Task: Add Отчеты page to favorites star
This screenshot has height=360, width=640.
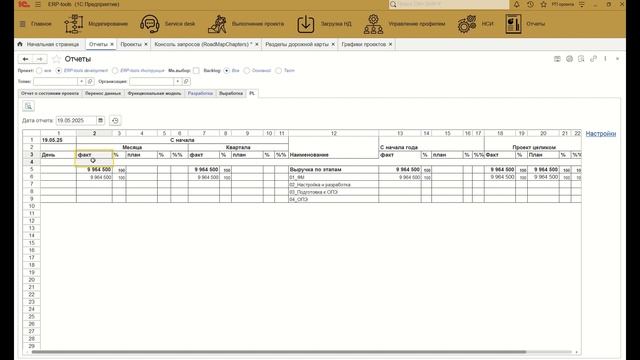Action: [56, 59]
